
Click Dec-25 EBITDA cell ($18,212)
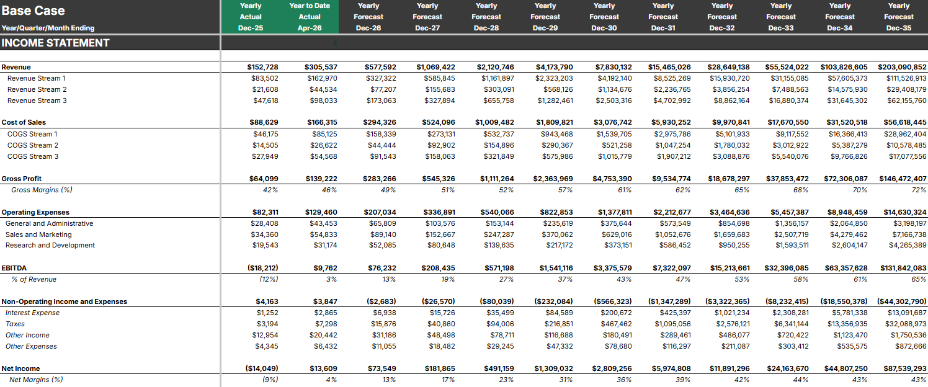263,267
